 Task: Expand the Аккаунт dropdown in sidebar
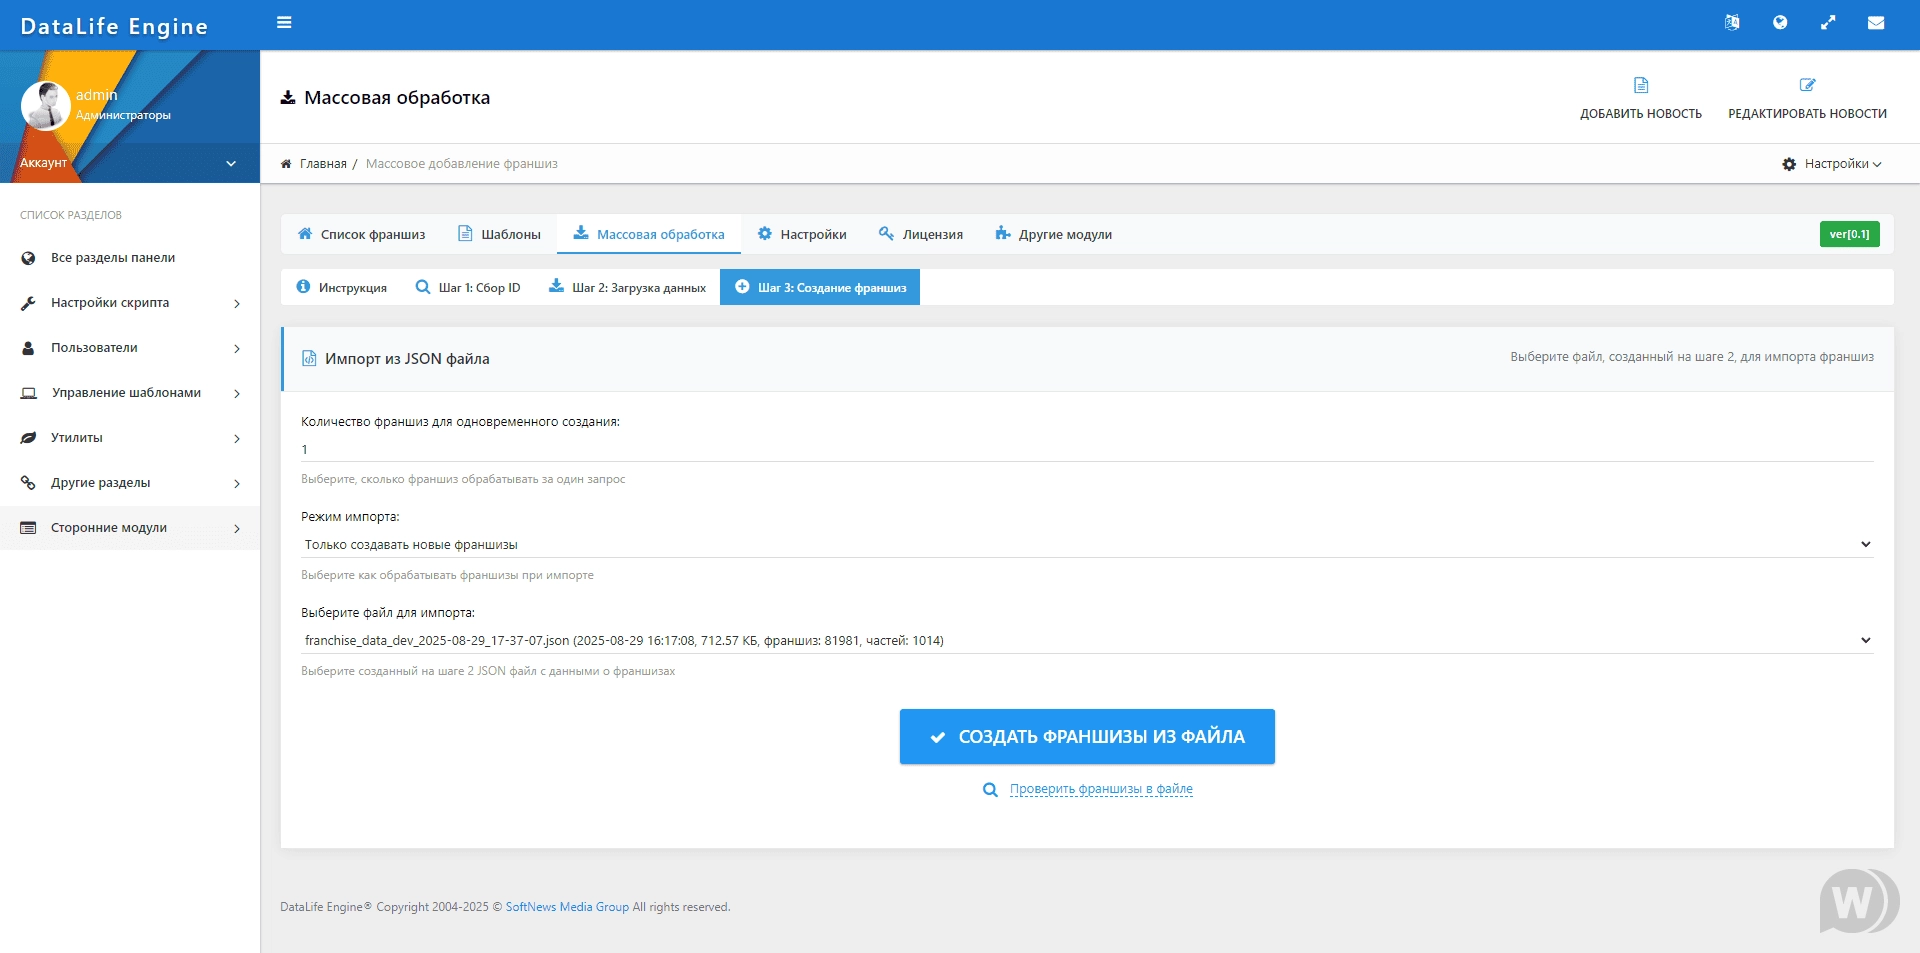click(x=231, y=163)
